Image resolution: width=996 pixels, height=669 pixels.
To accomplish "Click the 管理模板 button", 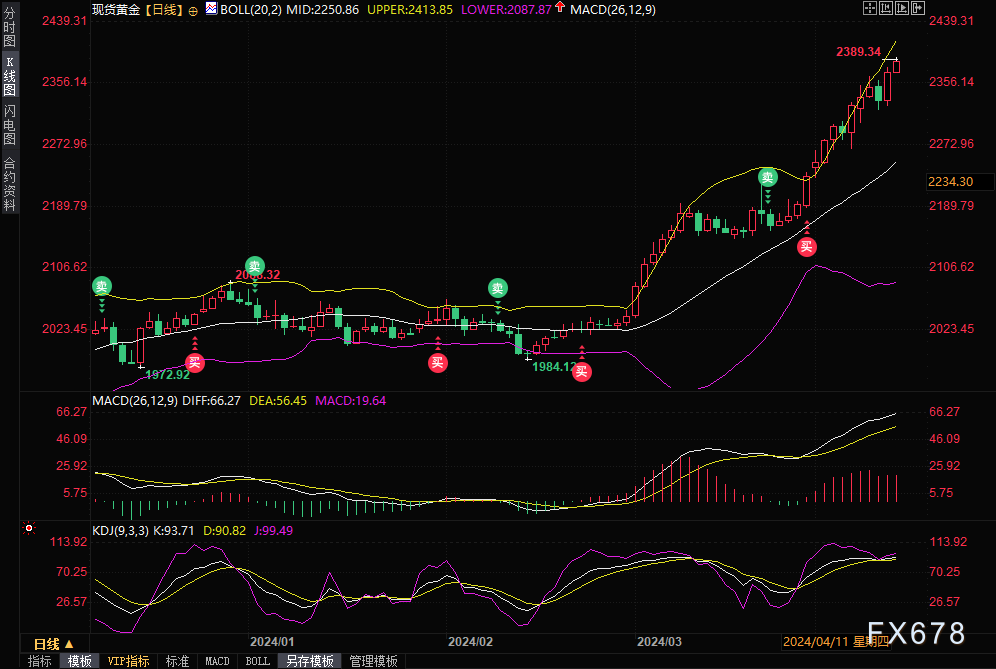I will [x=373, y=661].
